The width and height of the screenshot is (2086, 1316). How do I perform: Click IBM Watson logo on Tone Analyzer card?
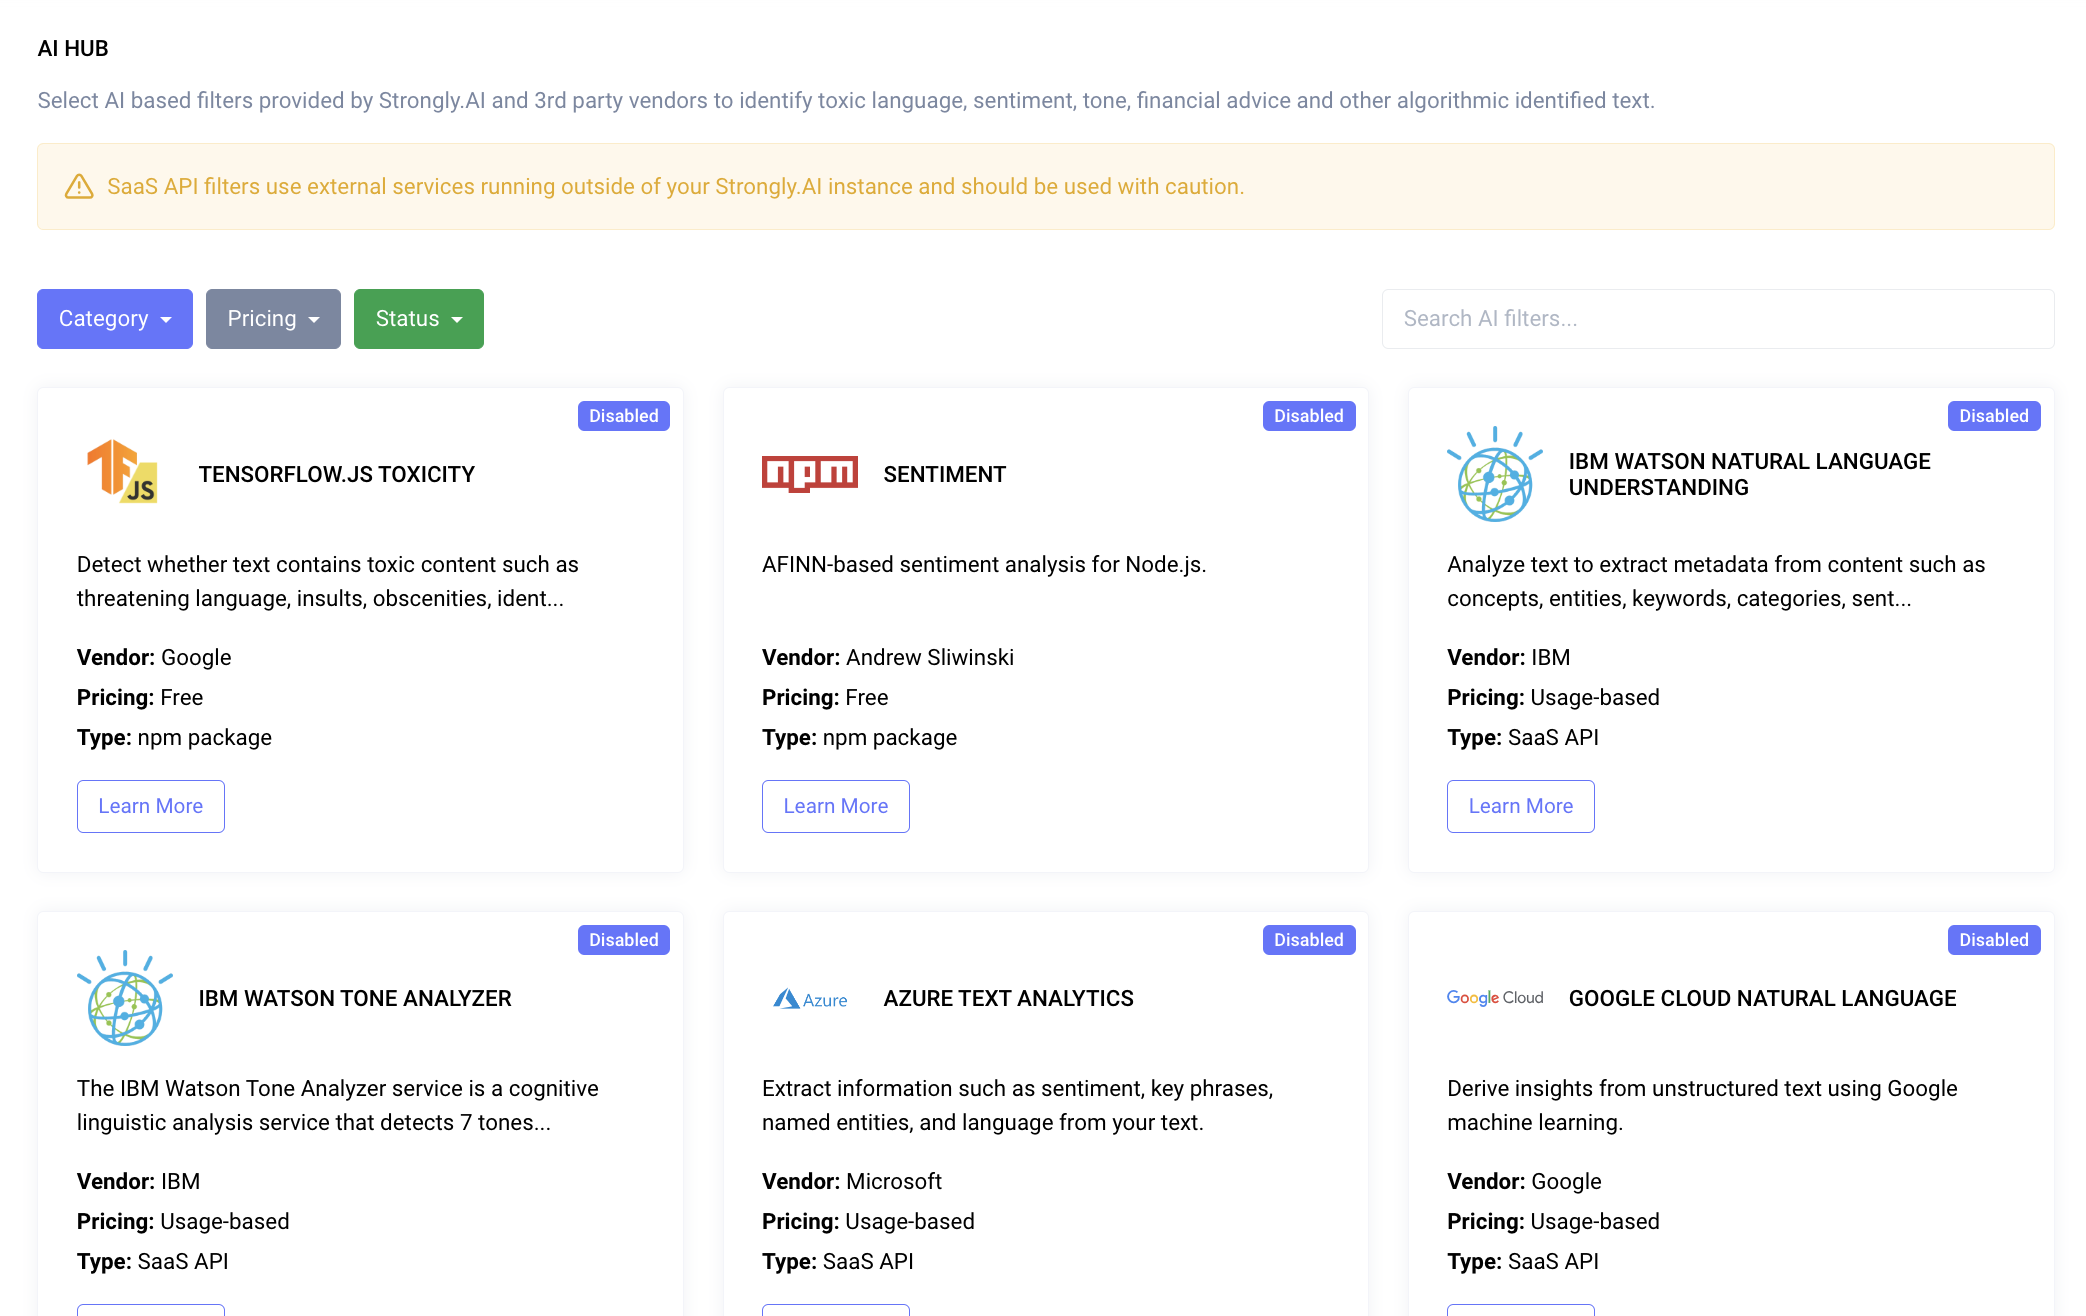(x=125, y=998)
